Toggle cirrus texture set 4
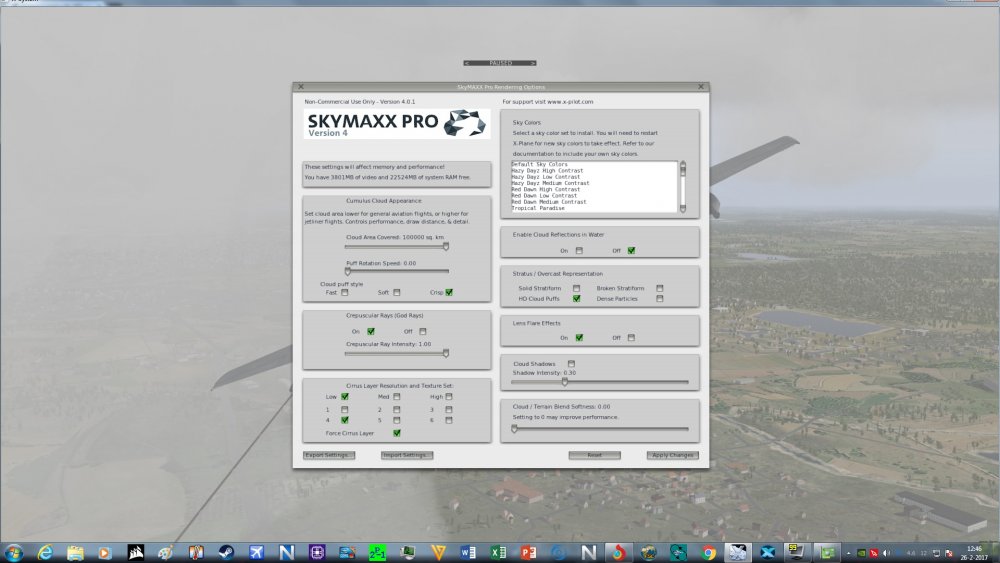Viewport: 1000px width, 563px height. [x=344, y=420]
